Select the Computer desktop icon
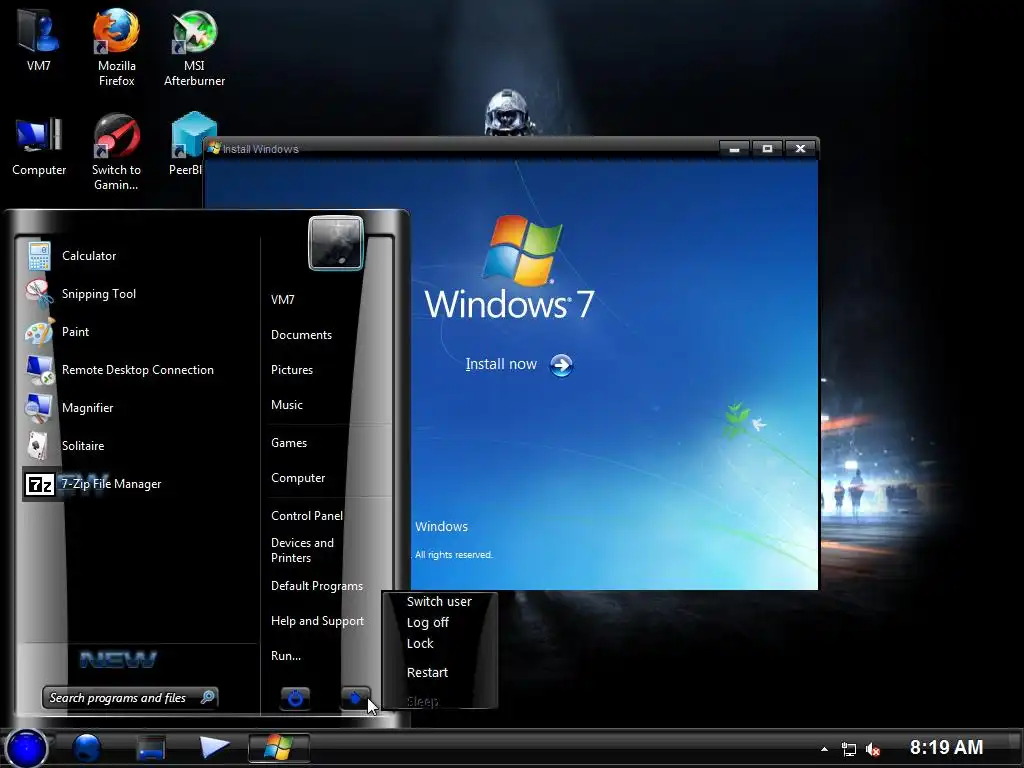The width and height of the screenshot is (1024, 768). 39,146
